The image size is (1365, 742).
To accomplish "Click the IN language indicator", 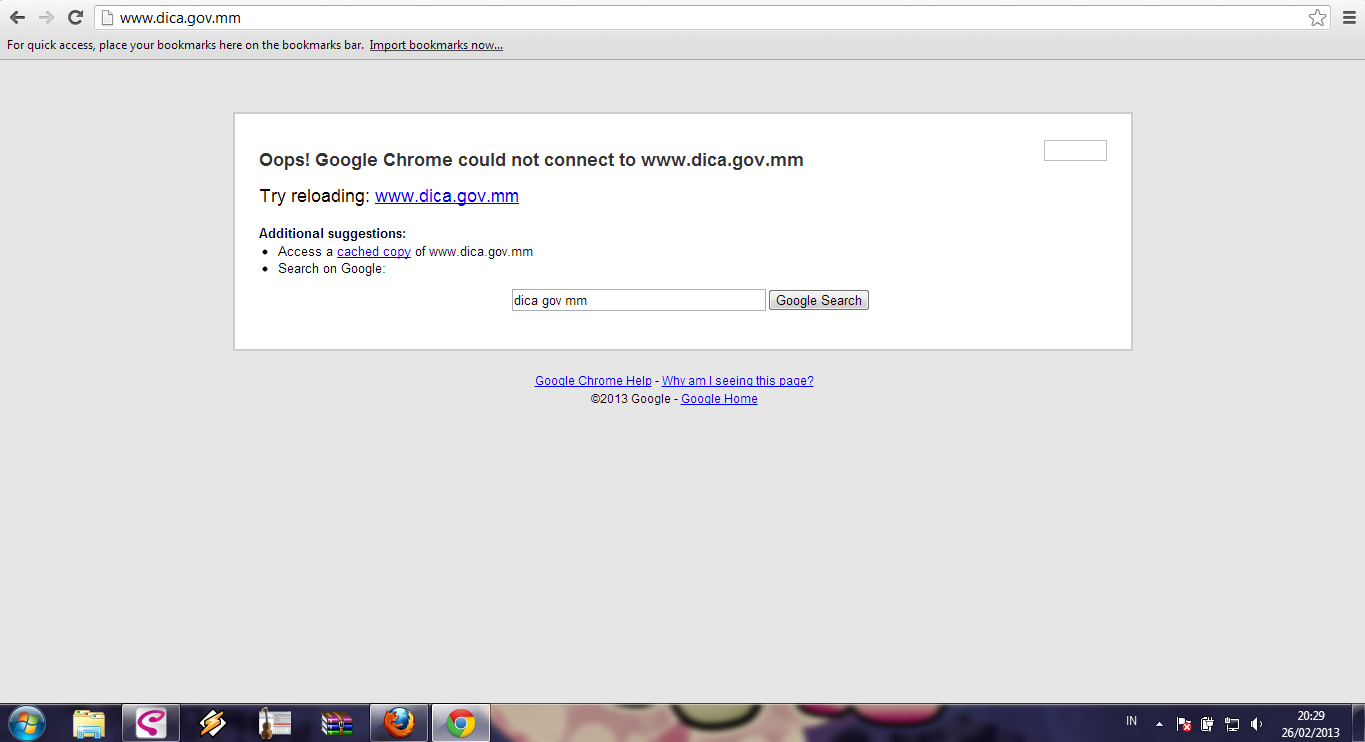I will tap(1131, 721).
